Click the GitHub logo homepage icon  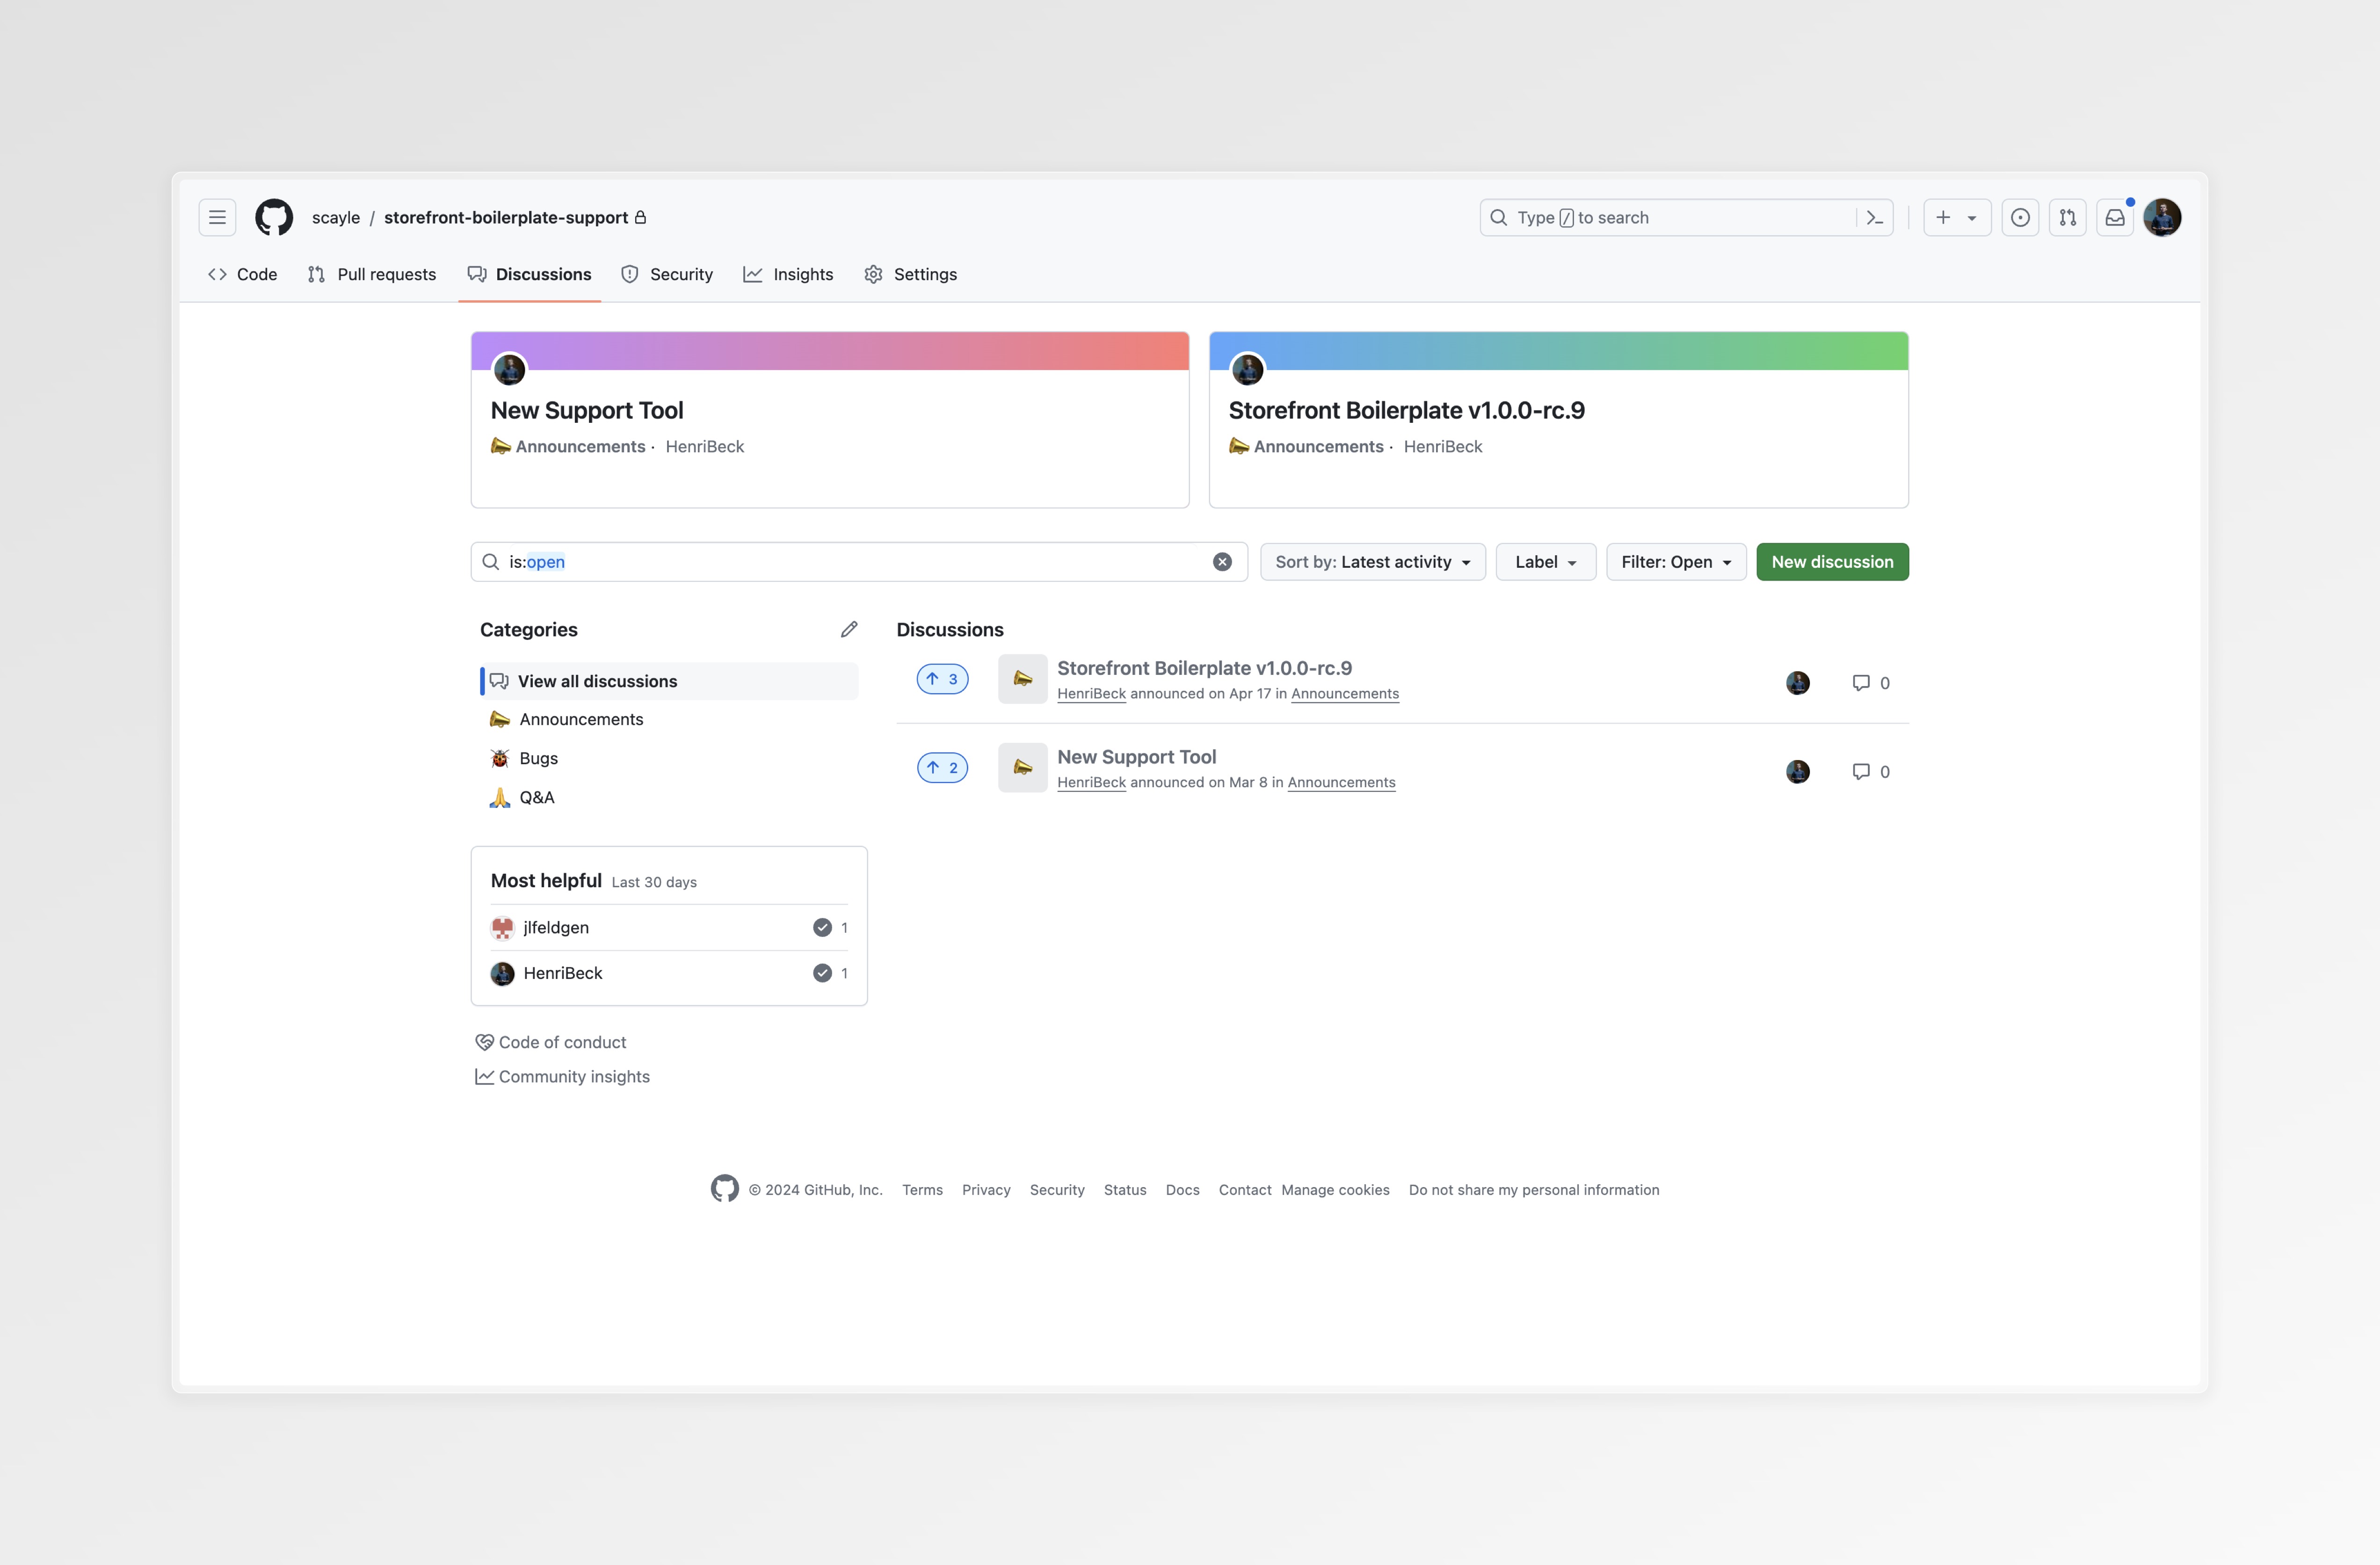[274, 217]
